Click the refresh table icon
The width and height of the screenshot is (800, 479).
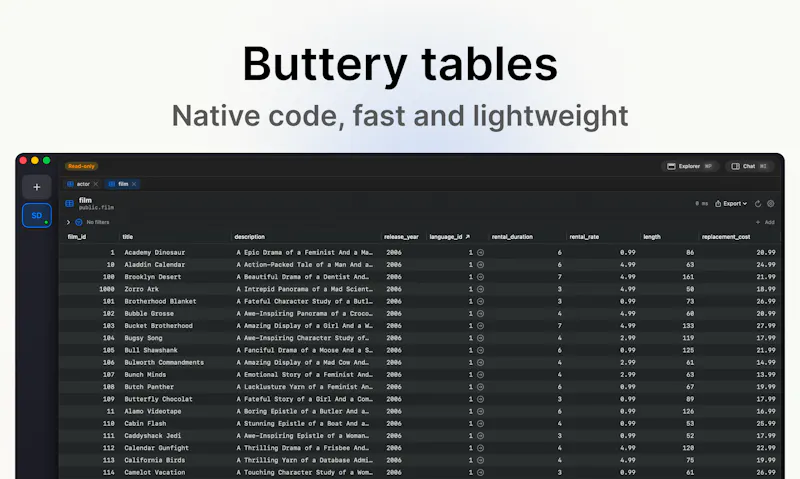coord(758,204)
